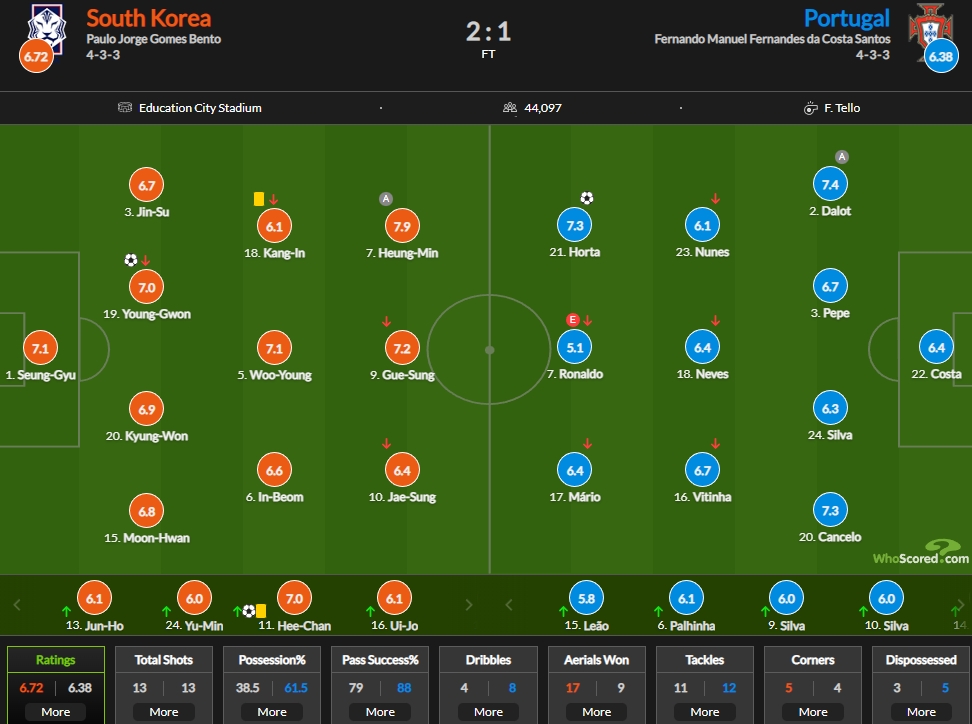Open More under Total Shots
This screenshot has width=972, height=724.
coord(164,712)
